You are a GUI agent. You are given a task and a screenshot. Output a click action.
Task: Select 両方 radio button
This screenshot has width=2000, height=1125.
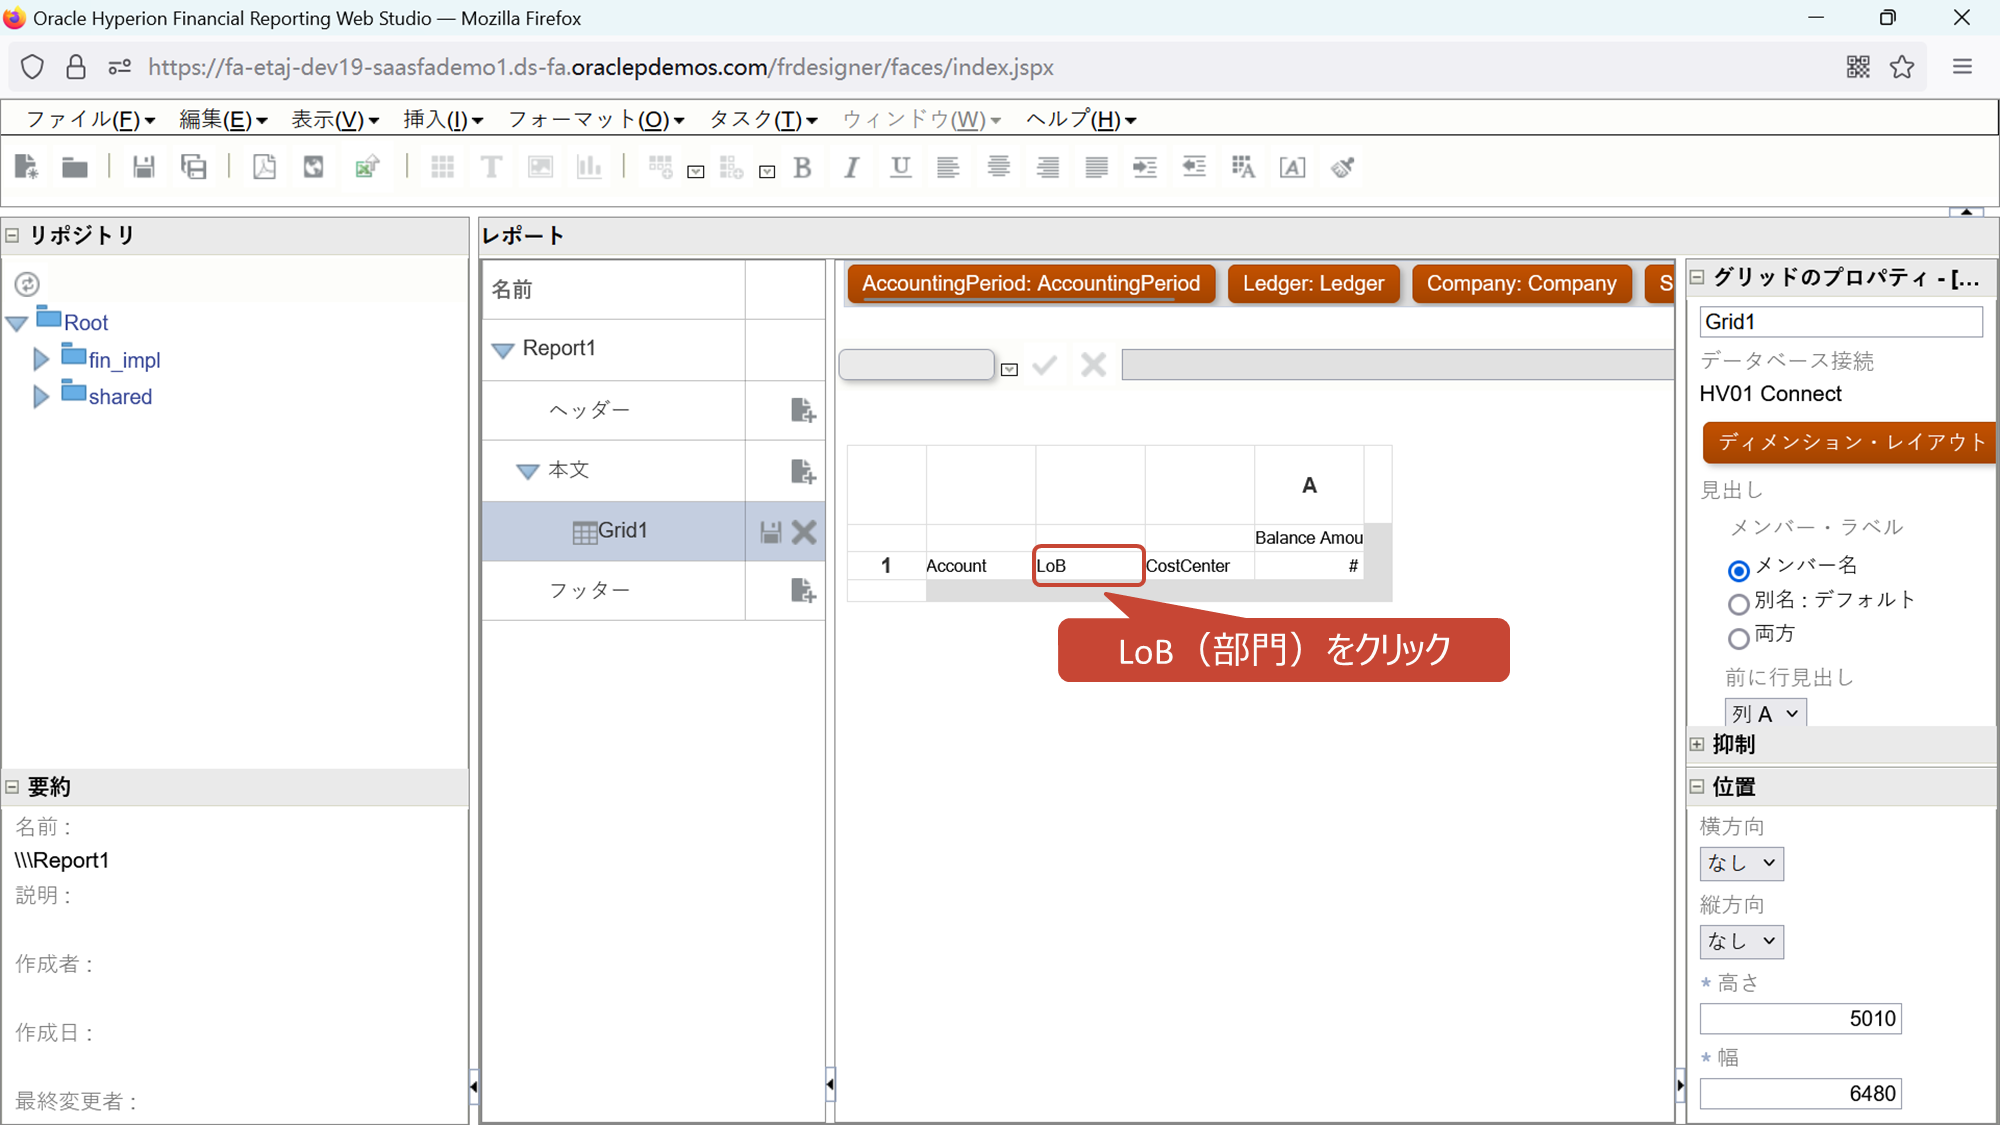(1738, 637)
